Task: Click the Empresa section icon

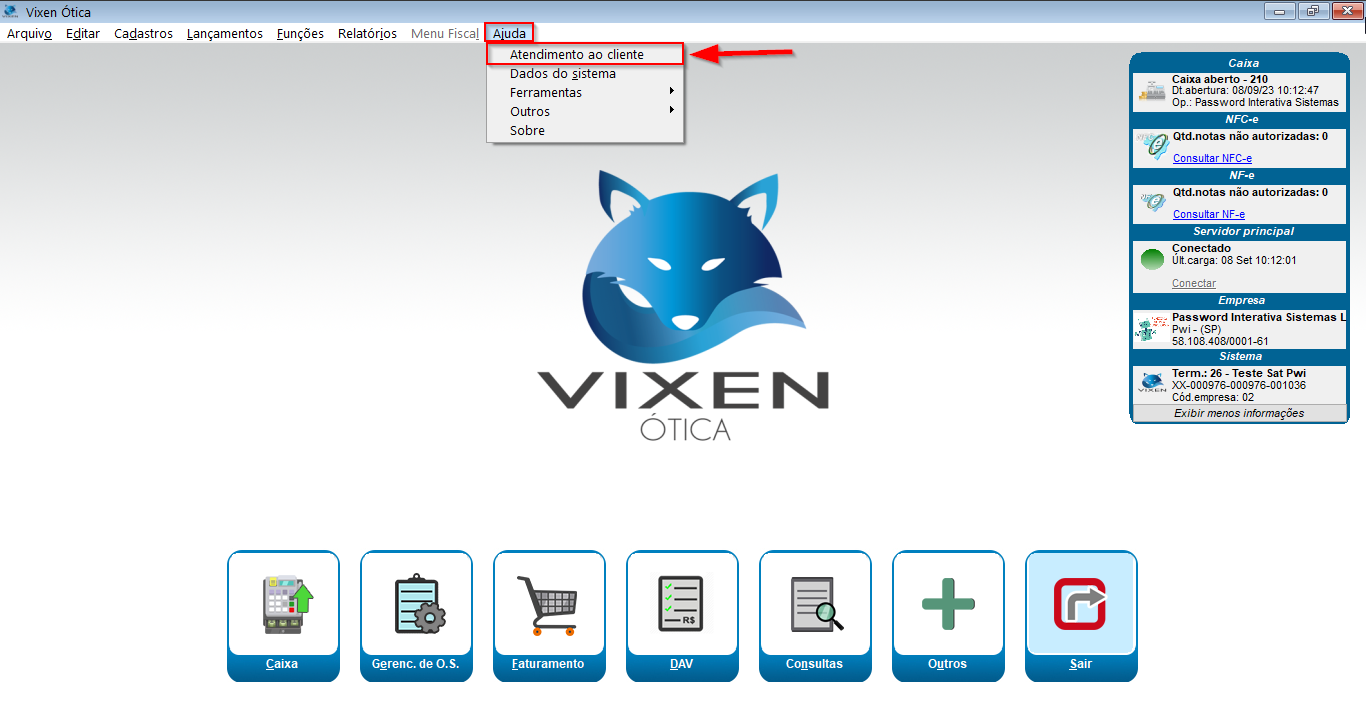Action: click(x=1152, y=328)
